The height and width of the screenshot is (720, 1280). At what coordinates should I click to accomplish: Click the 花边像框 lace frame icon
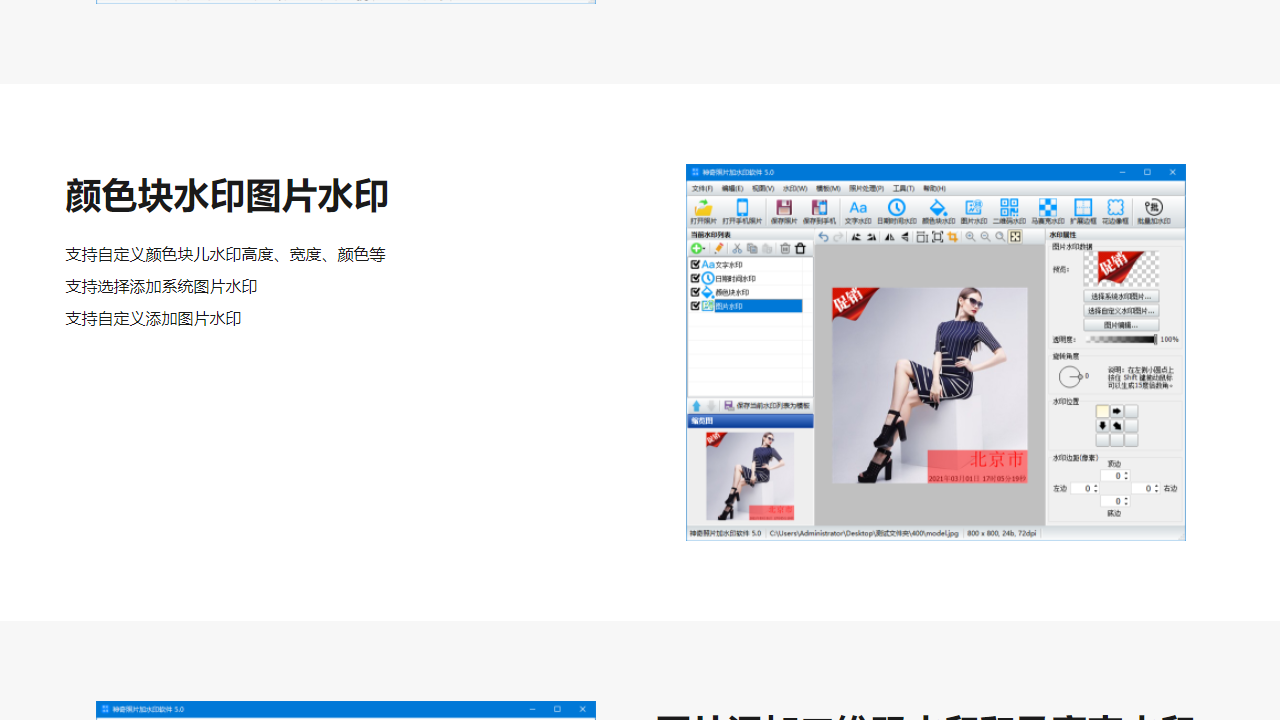[1115, 208]
